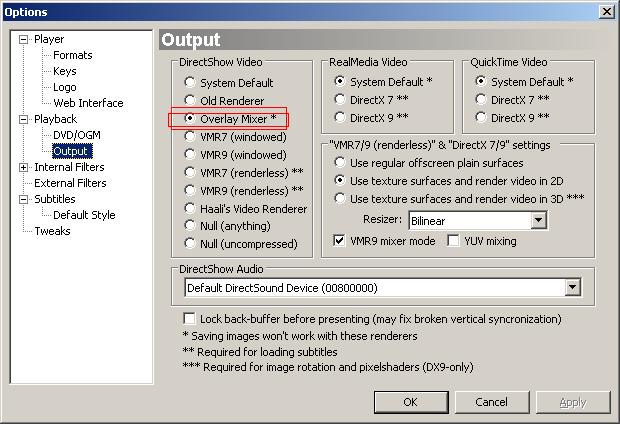Select RealMedia System Default option

(383, 81)
